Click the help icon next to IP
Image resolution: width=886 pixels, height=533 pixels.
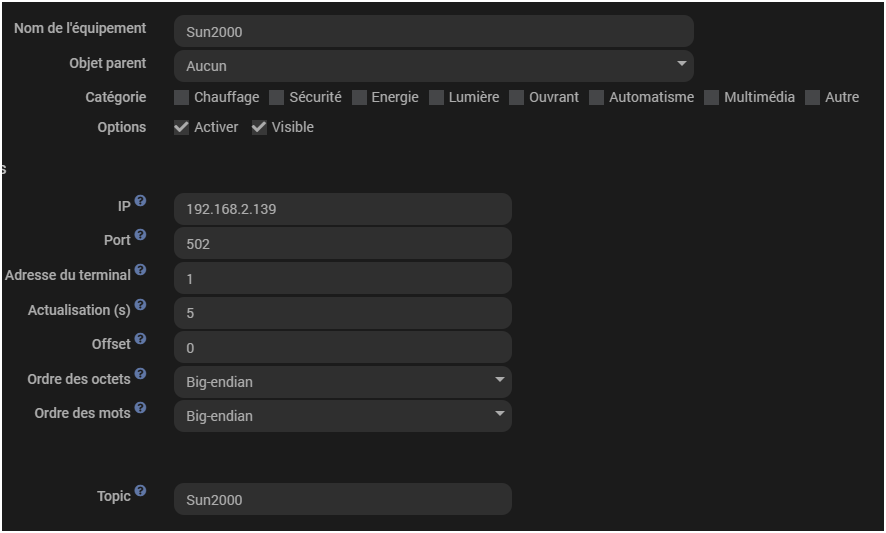tap(140, 201)
